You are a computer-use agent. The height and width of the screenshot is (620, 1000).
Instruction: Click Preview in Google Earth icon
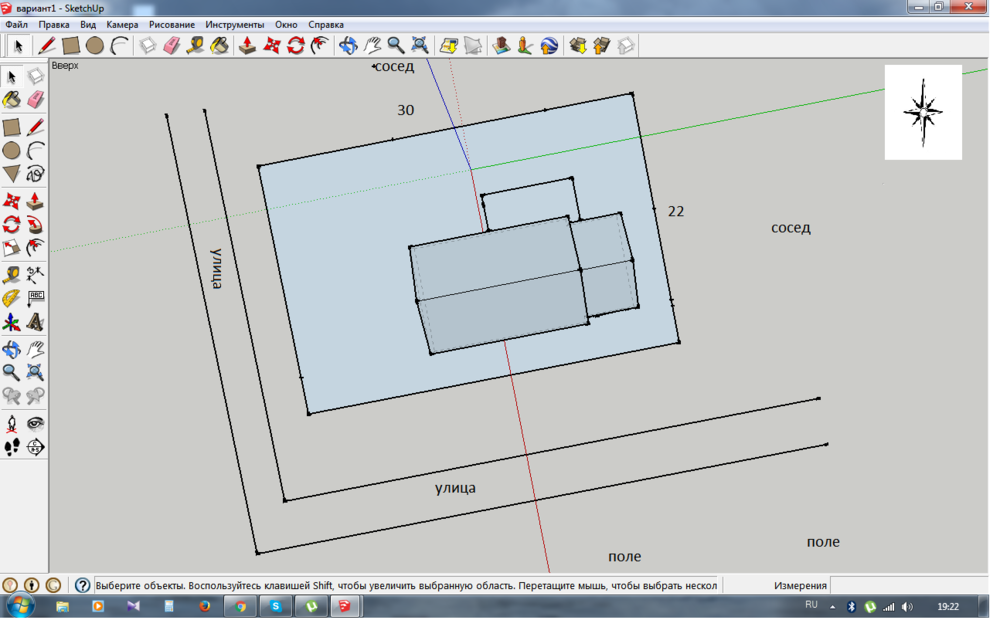tap(549, 45)
